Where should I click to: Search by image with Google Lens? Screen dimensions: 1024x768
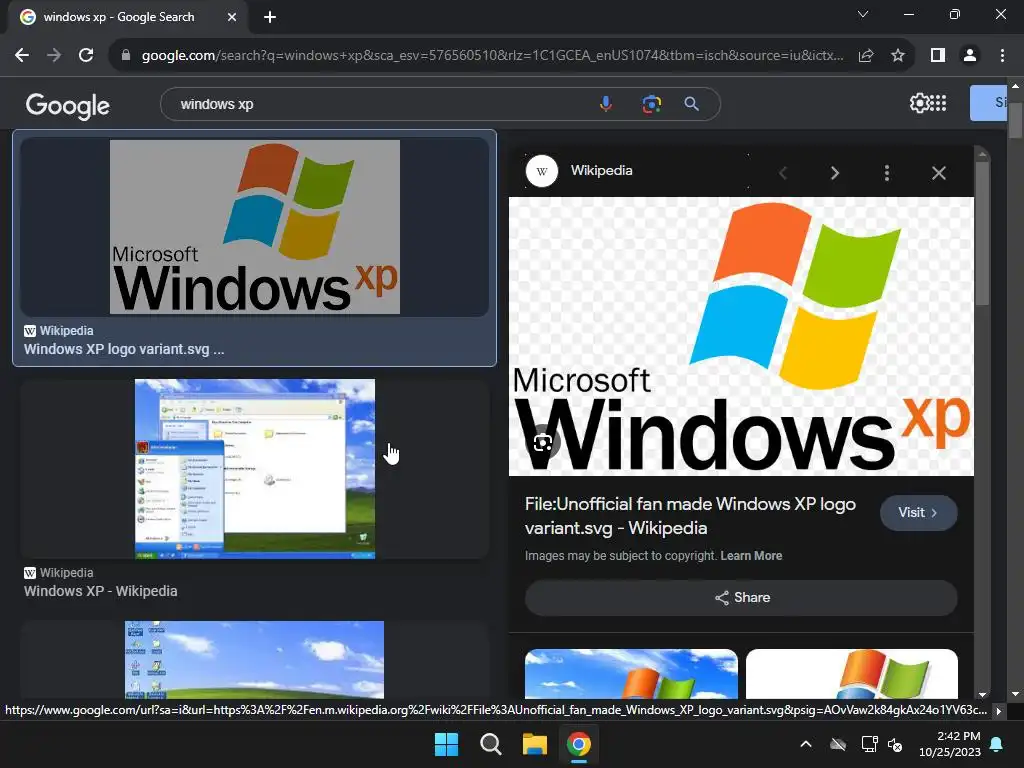651,104
